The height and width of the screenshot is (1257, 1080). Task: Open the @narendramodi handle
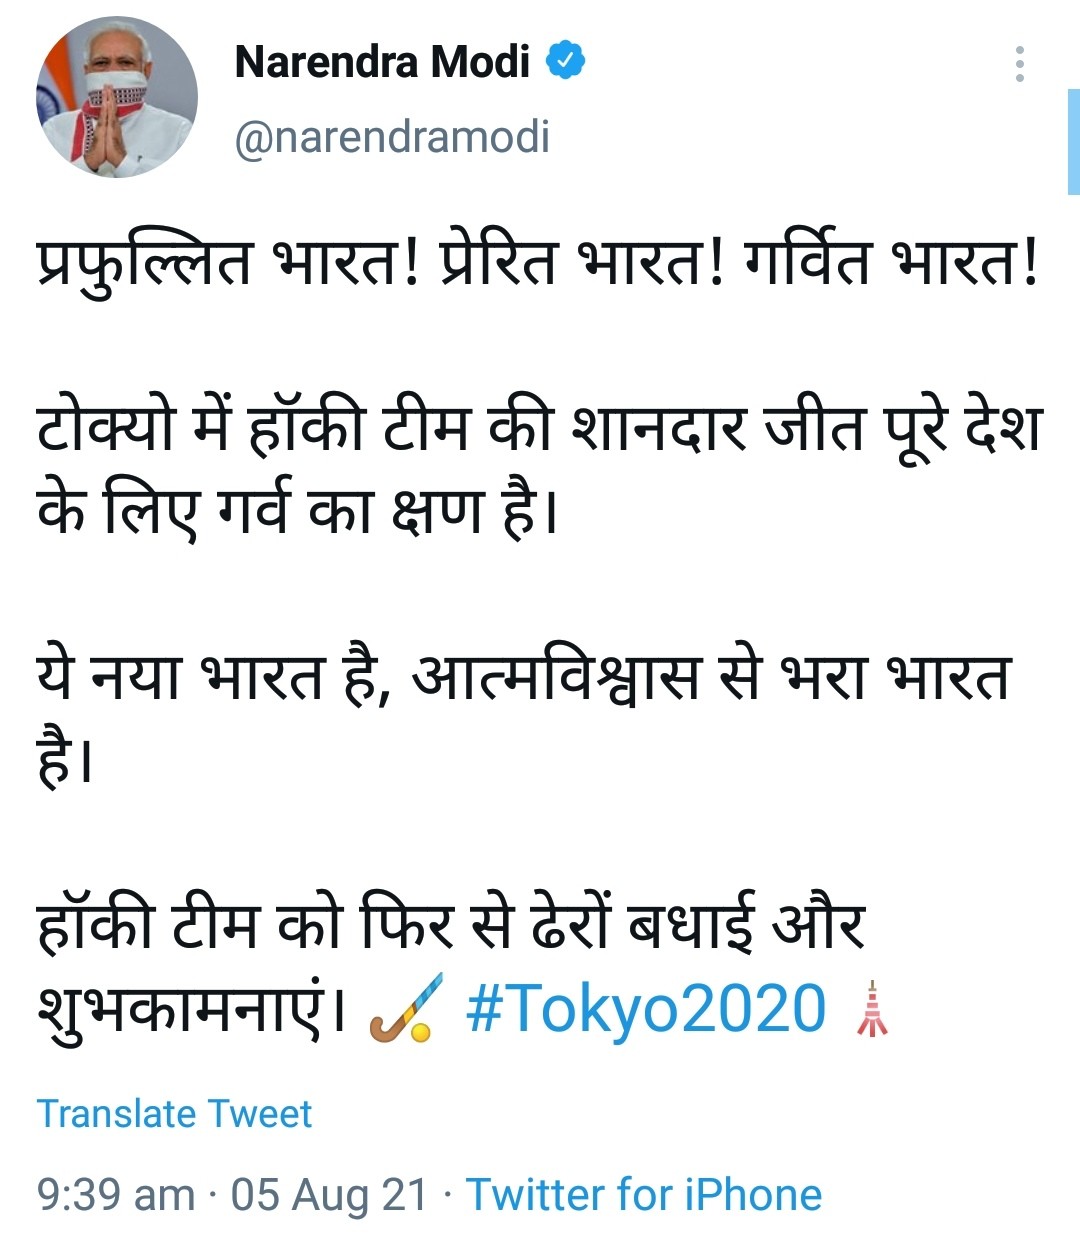tap(391, 137)
